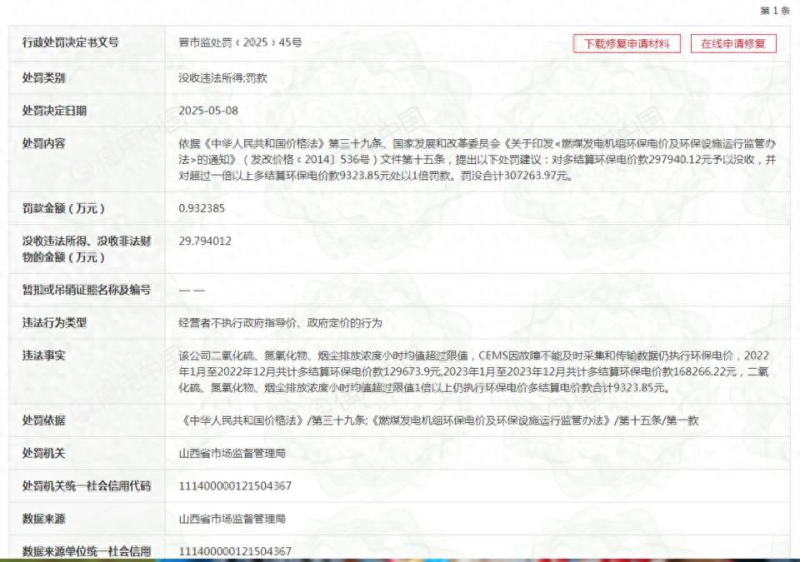Click the 行政处罚决定书文号 row label
The height and width of the screenshot is (562, 800).
coord(70,43)
